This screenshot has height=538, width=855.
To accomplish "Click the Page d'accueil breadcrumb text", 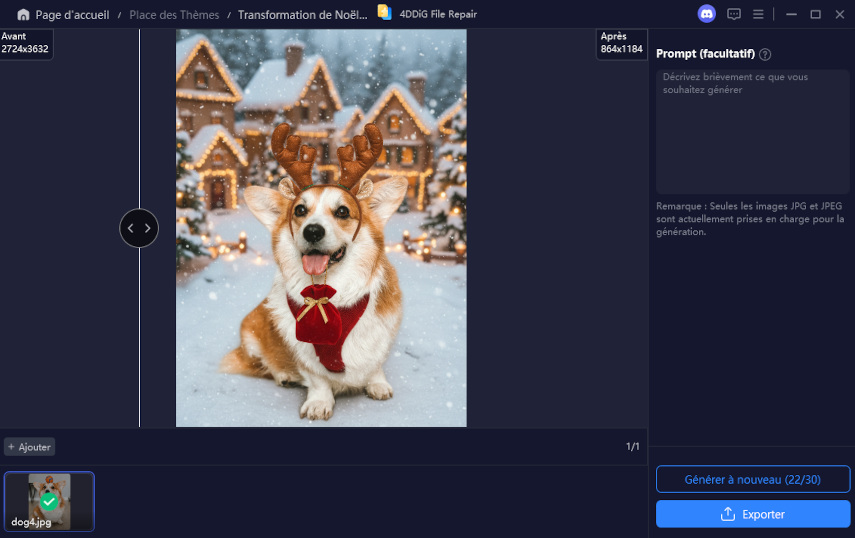I will (x=73, y=15).
